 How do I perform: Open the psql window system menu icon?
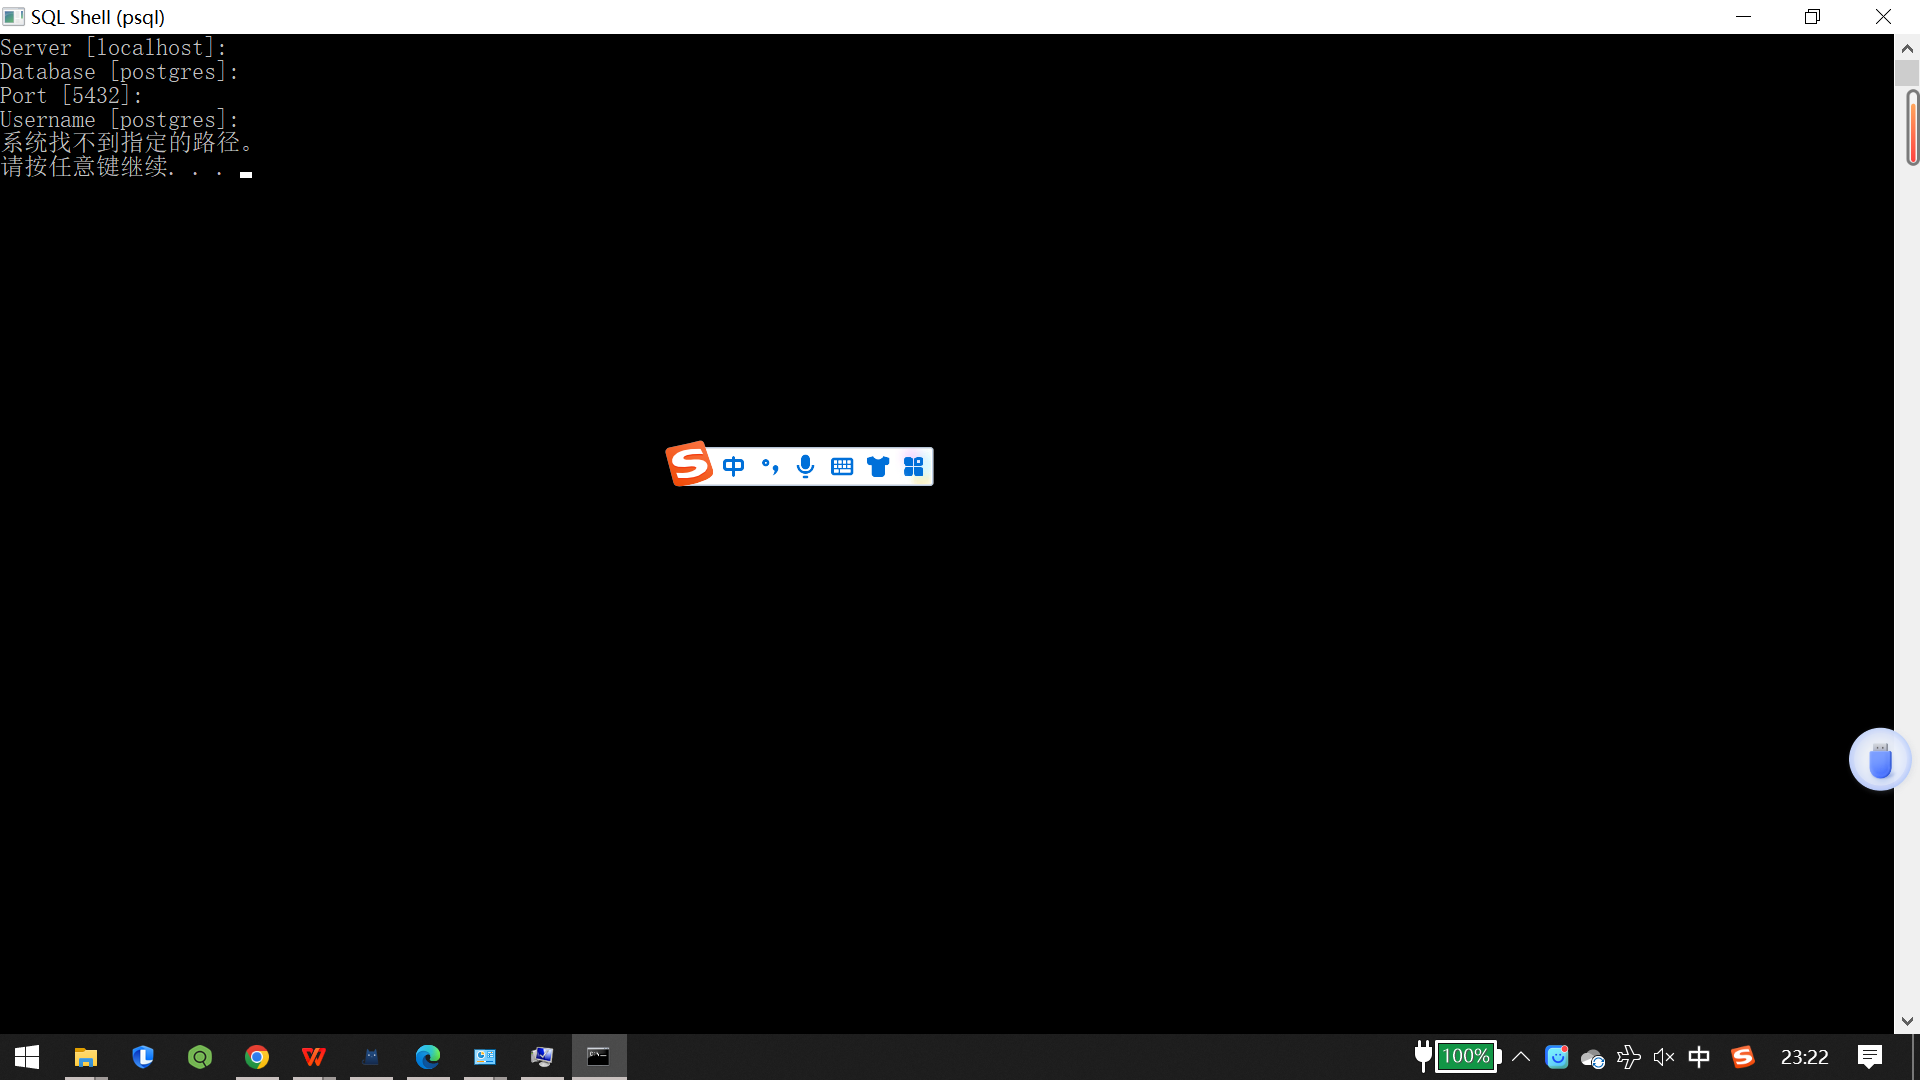[x=13, y=17]
